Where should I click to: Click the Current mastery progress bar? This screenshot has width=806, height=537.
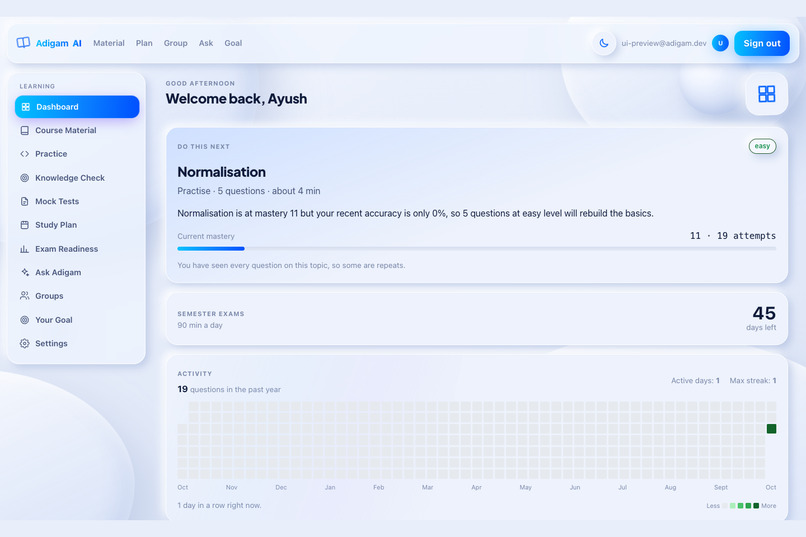point(477,249)
